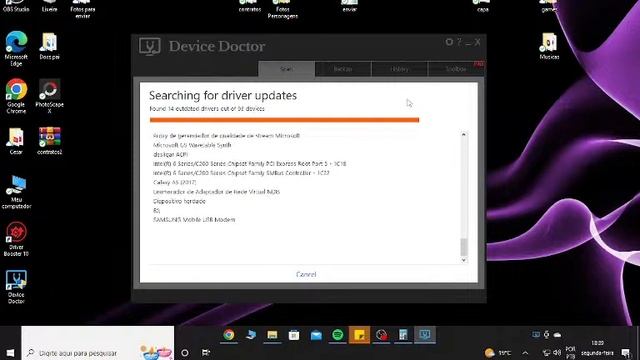Open File Explorer from the taskbar
Image resolution: width=640 pixels, height=360 pixels.
(272, 335)
